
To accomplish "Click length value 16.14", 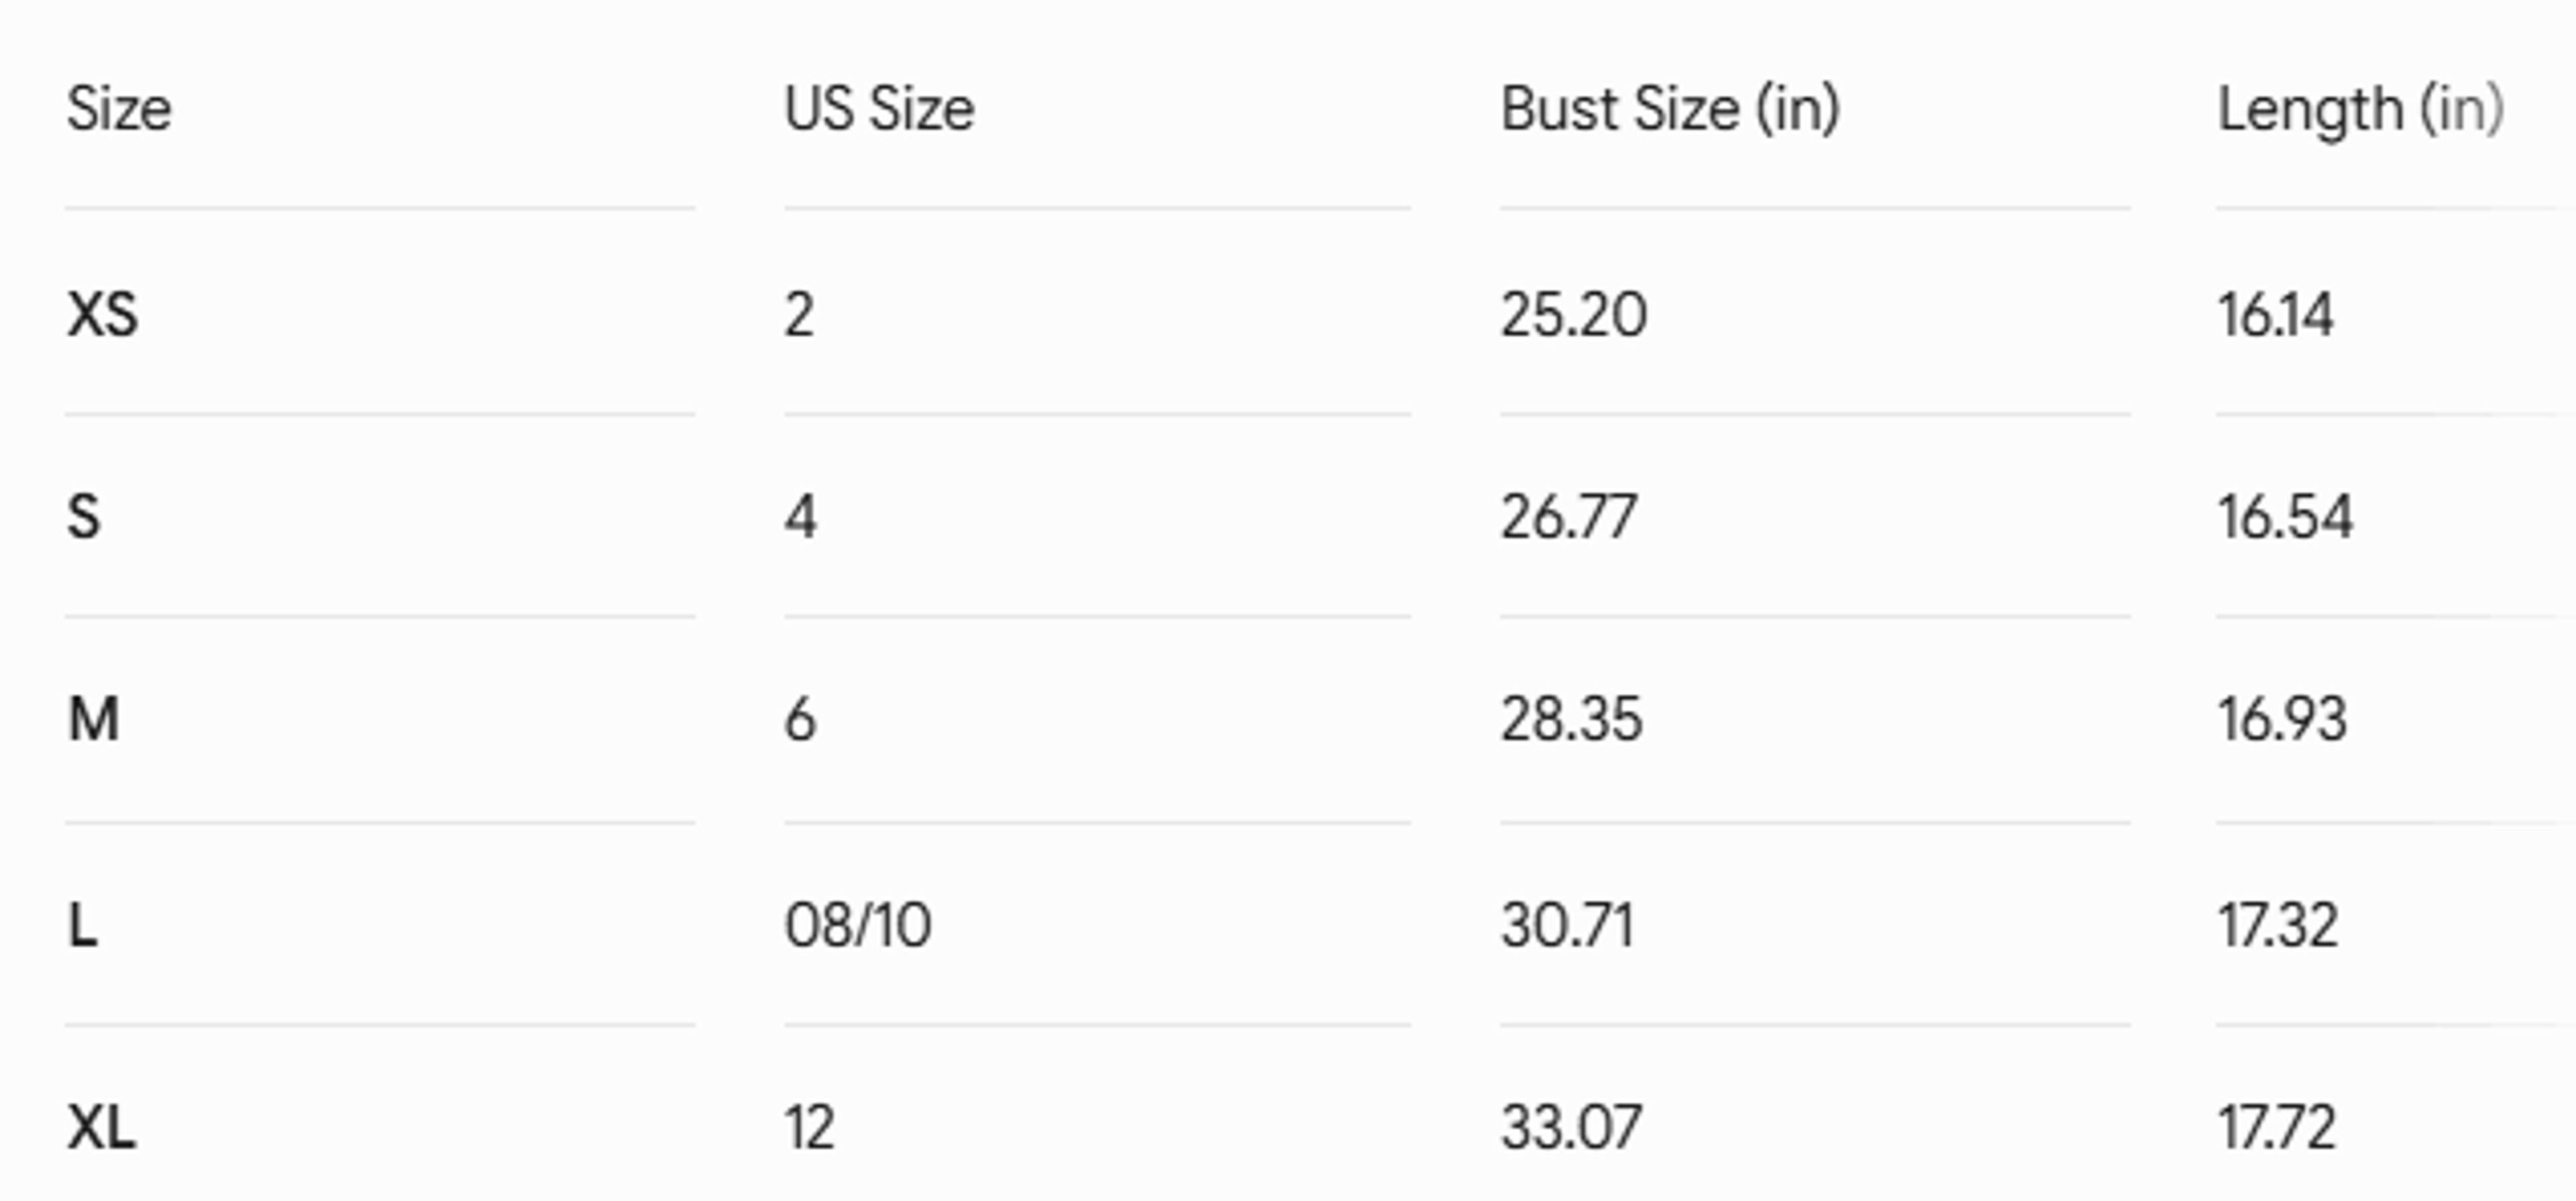I will pyautogui.click(x=2276, y=315).
